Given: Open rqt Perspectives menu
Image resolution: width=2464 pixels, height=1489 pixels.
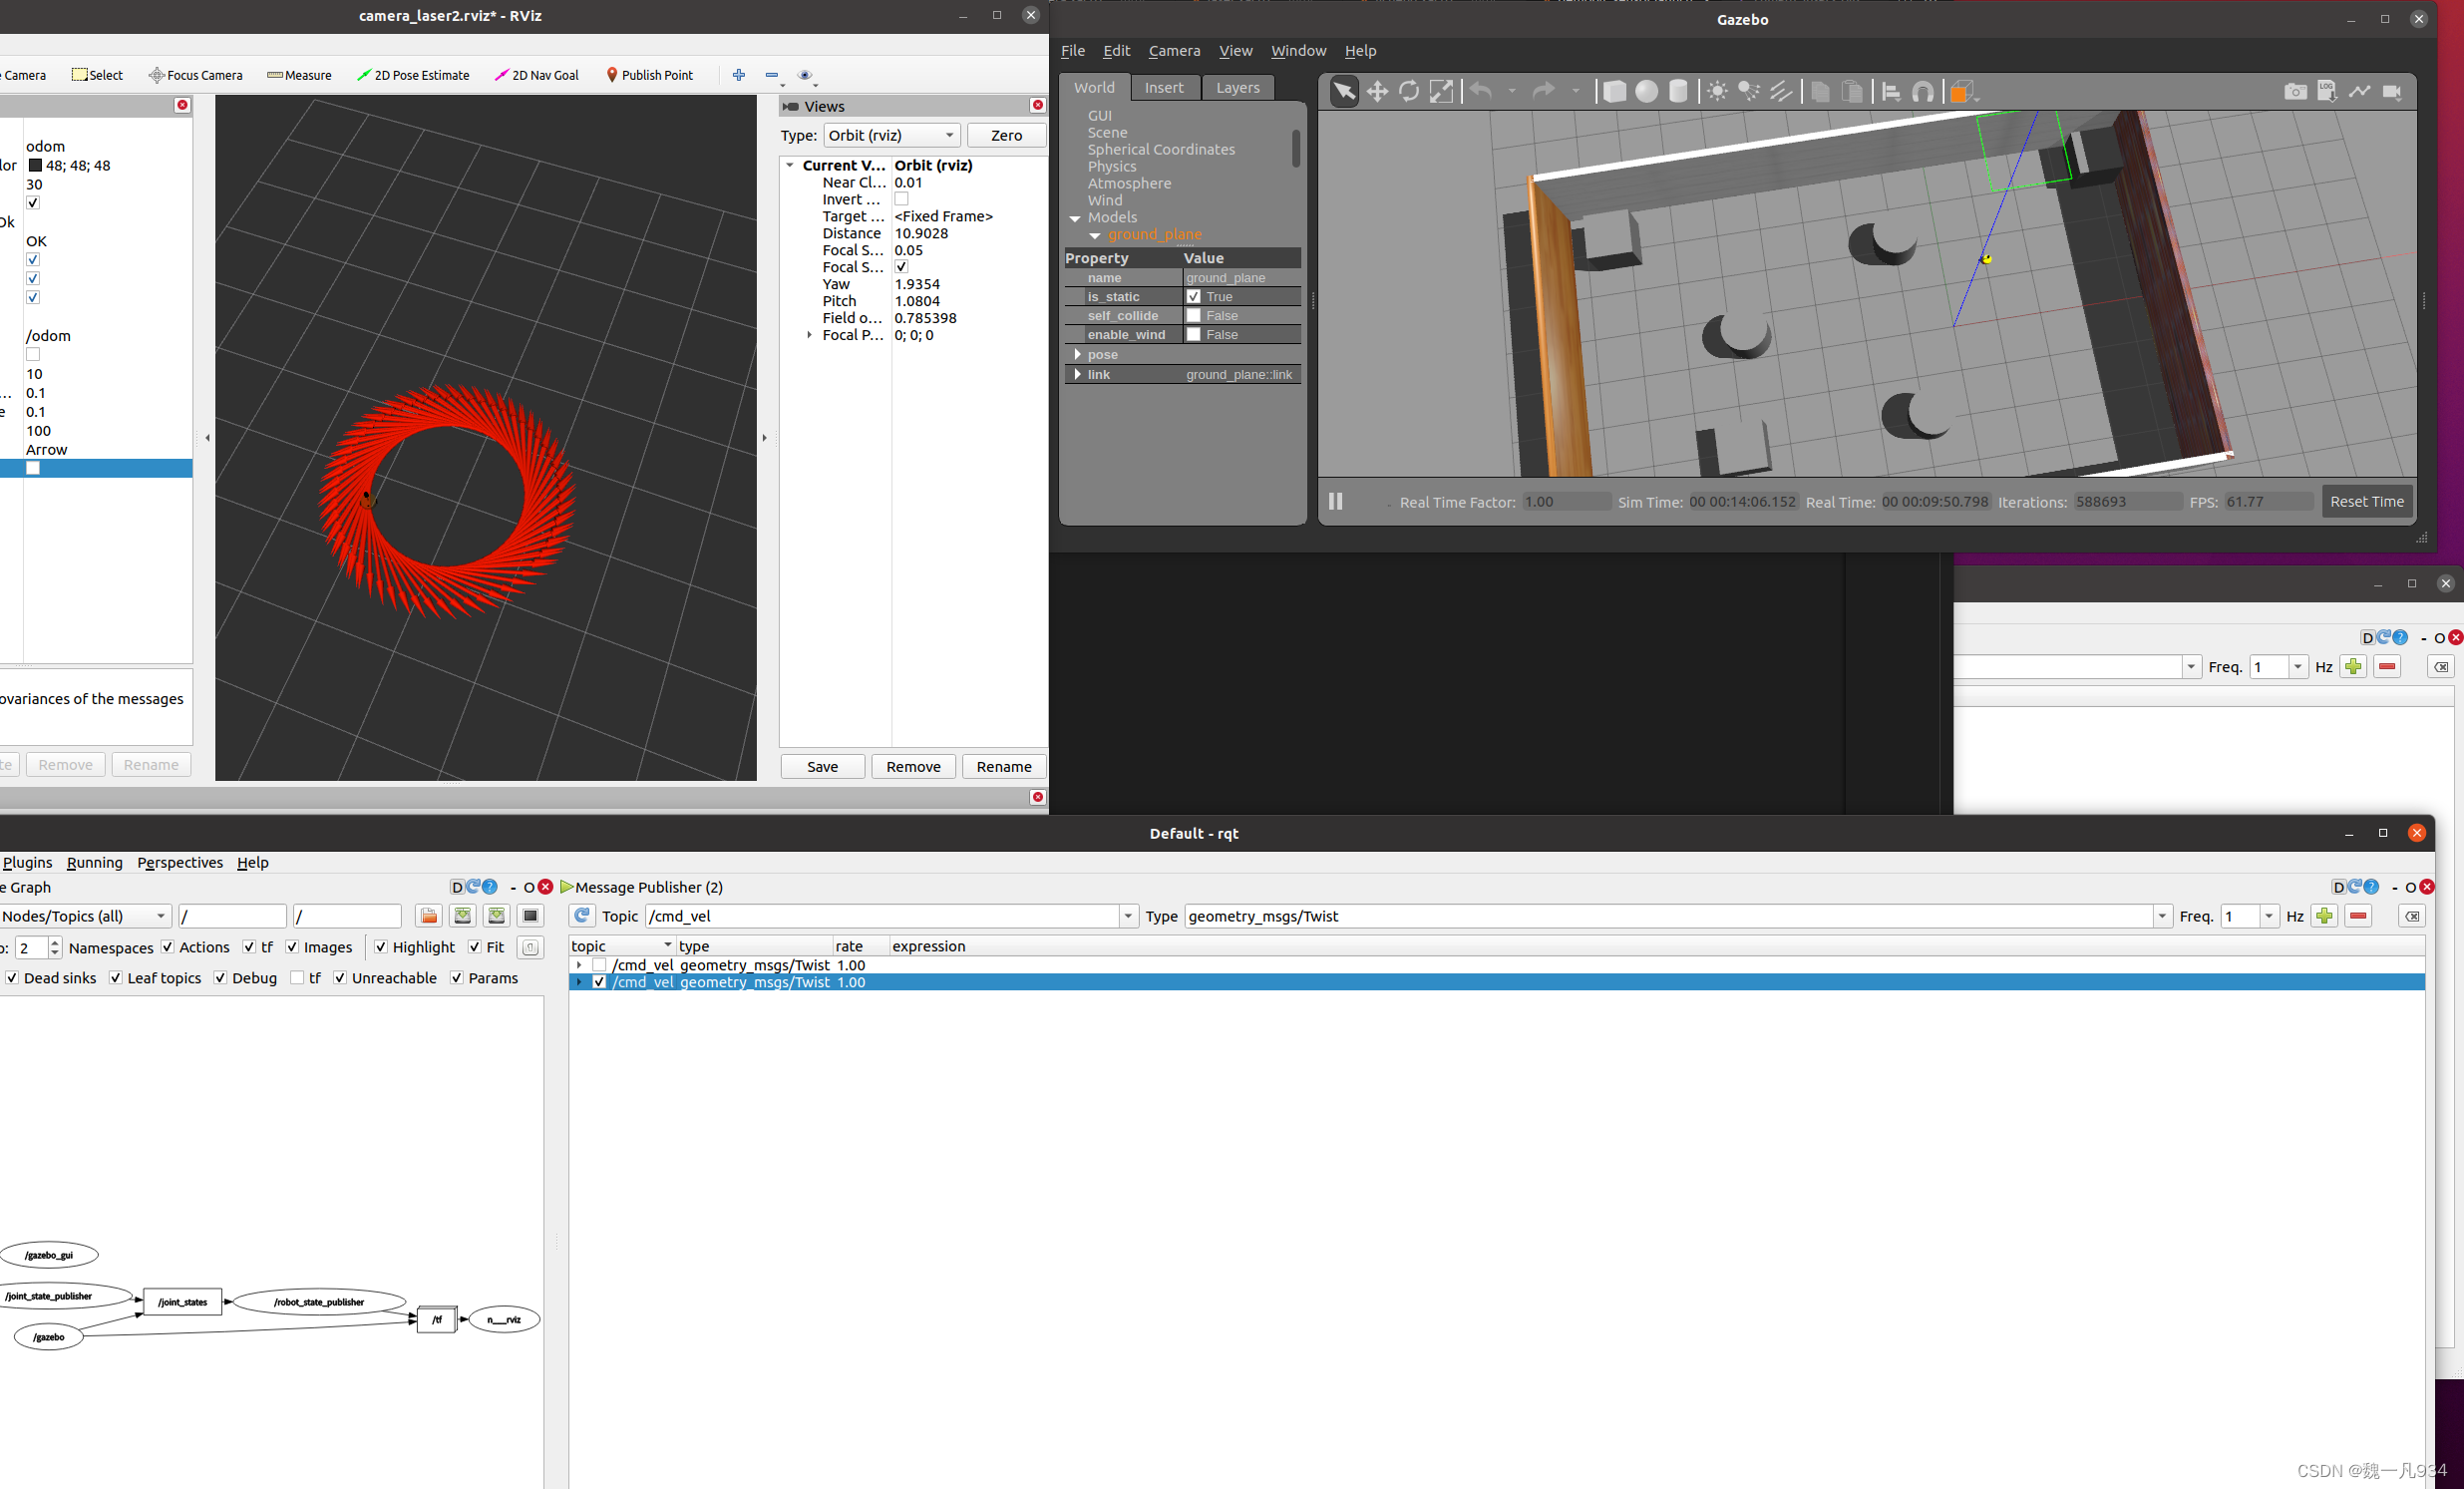Looking at the screenshot, I should [x=180, y=862].
